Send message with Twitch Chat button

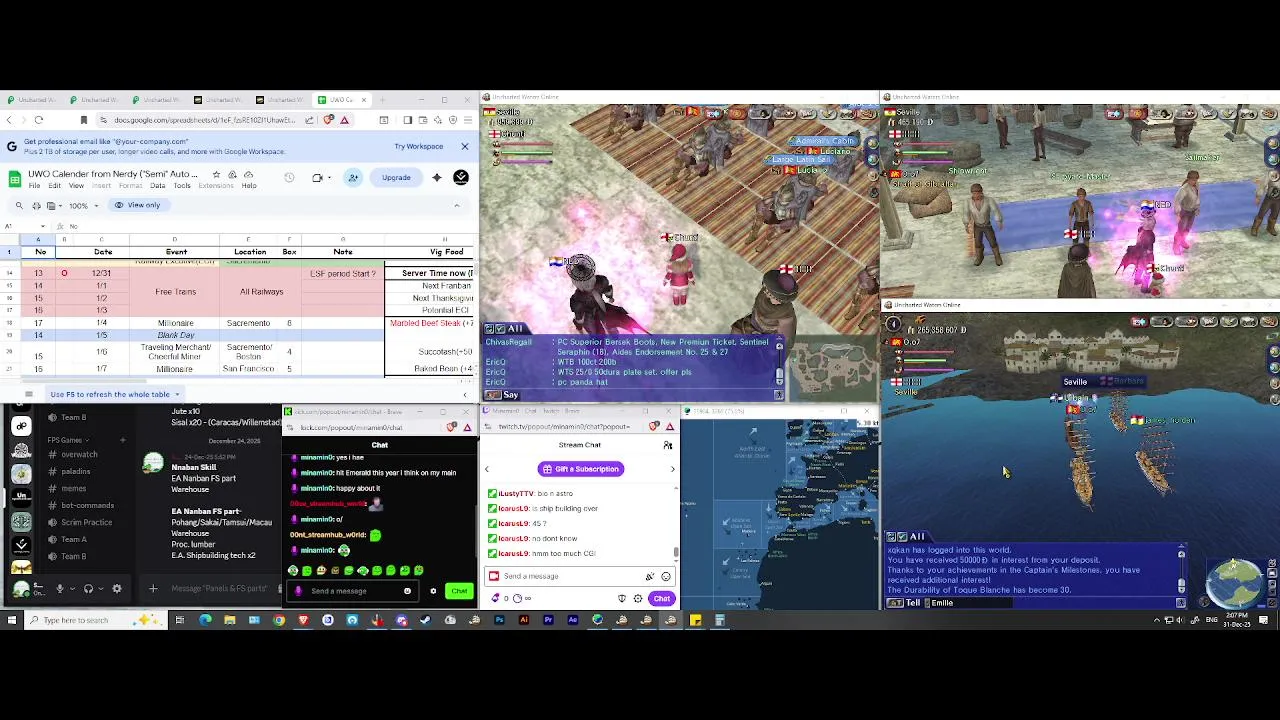tap(662, 599)
